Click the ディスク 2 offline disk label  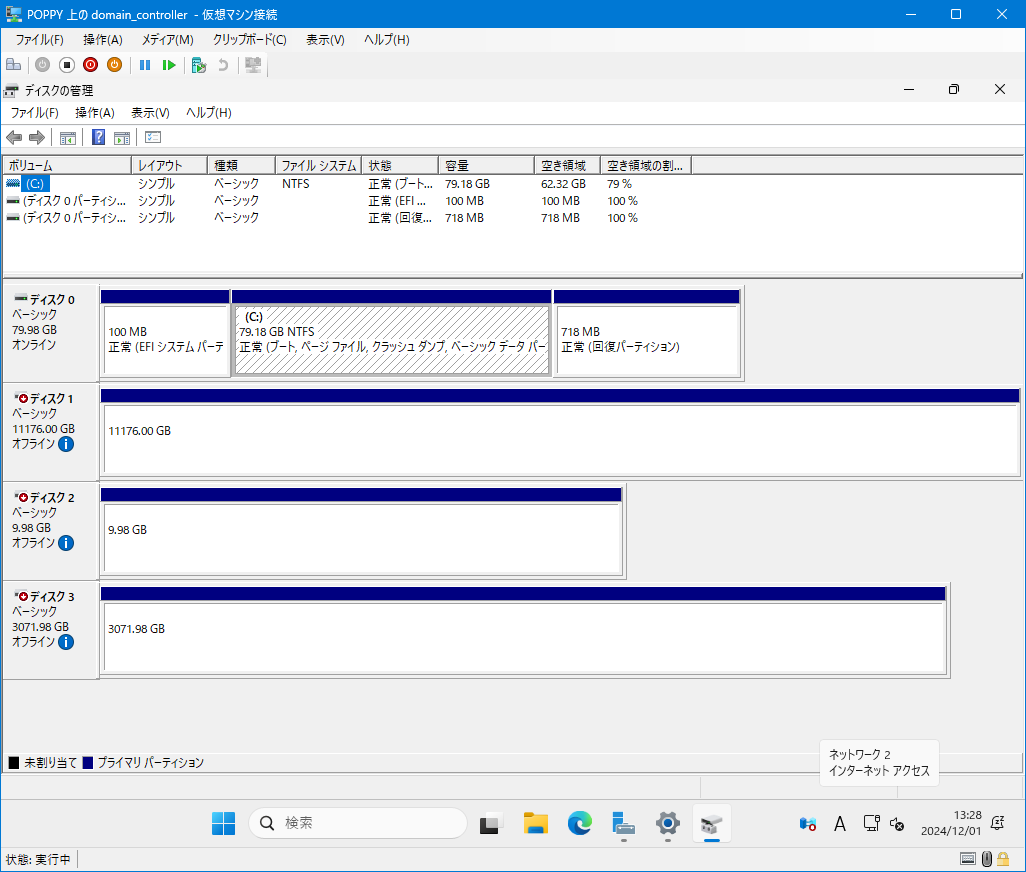pyautogui.click(x=51, y=497)
